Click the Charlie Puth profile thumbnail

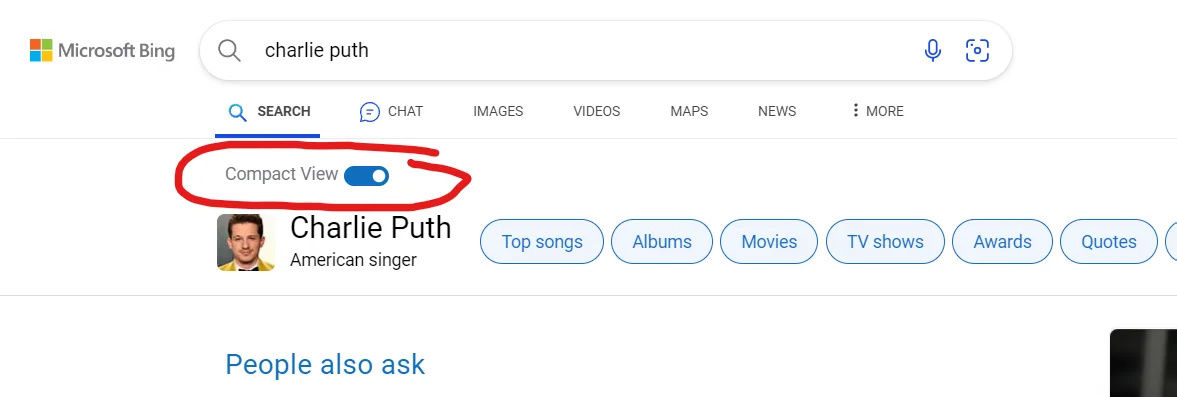pyautogui.click(x=245, y=242)
